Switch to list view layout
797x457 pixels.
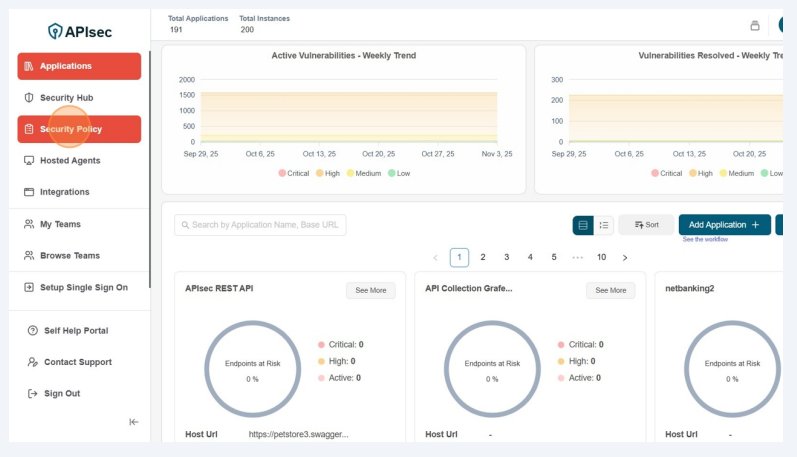(x=604, y=225)
